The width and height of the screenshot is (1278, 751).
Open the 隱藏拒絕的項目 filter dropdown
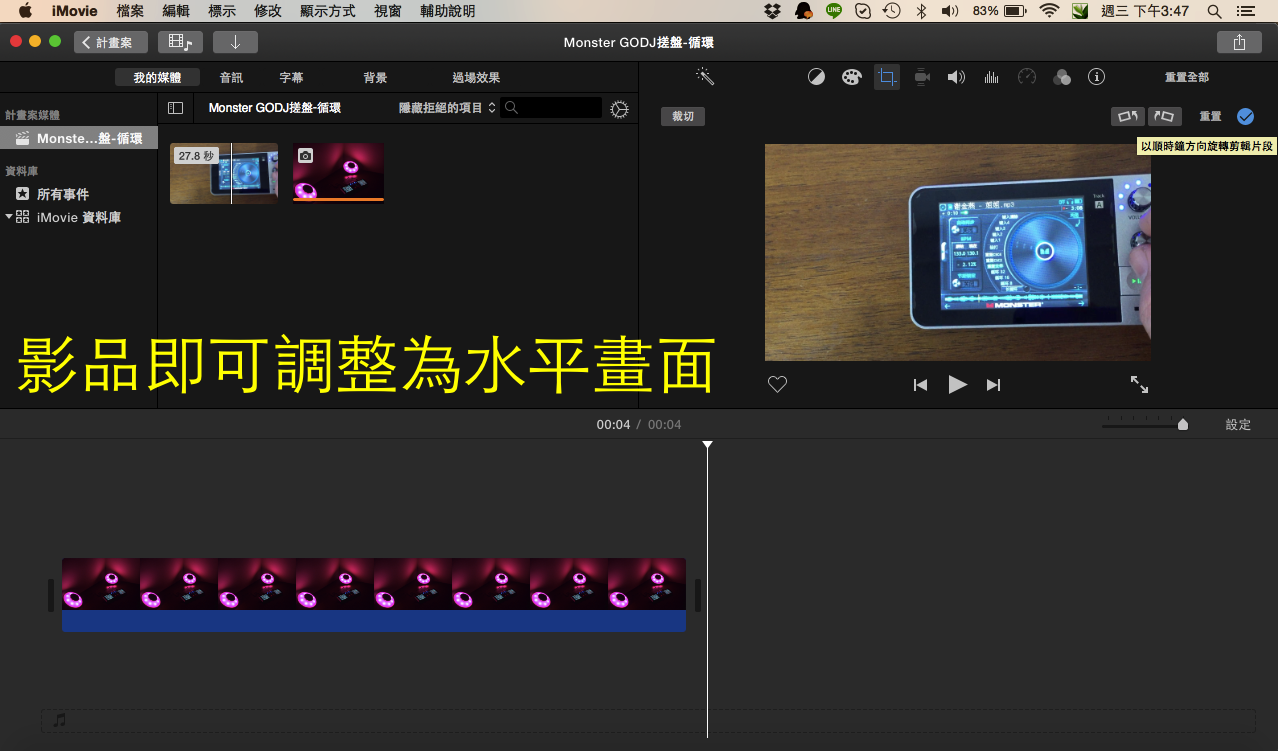[x=447, y=108]
